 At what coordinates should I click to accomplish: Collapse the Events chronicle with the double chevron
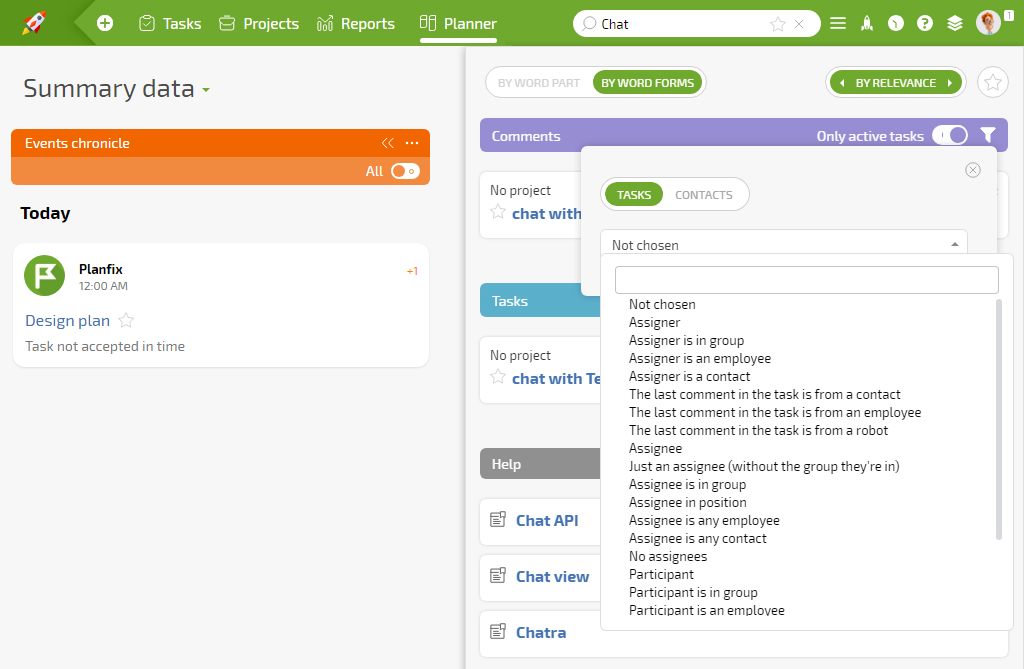[x=387, y=143]
